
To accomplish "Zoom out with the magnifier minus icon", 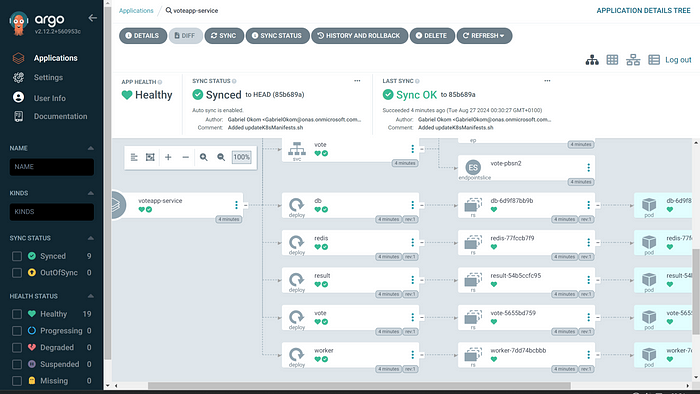I will (x=221, y=157).
